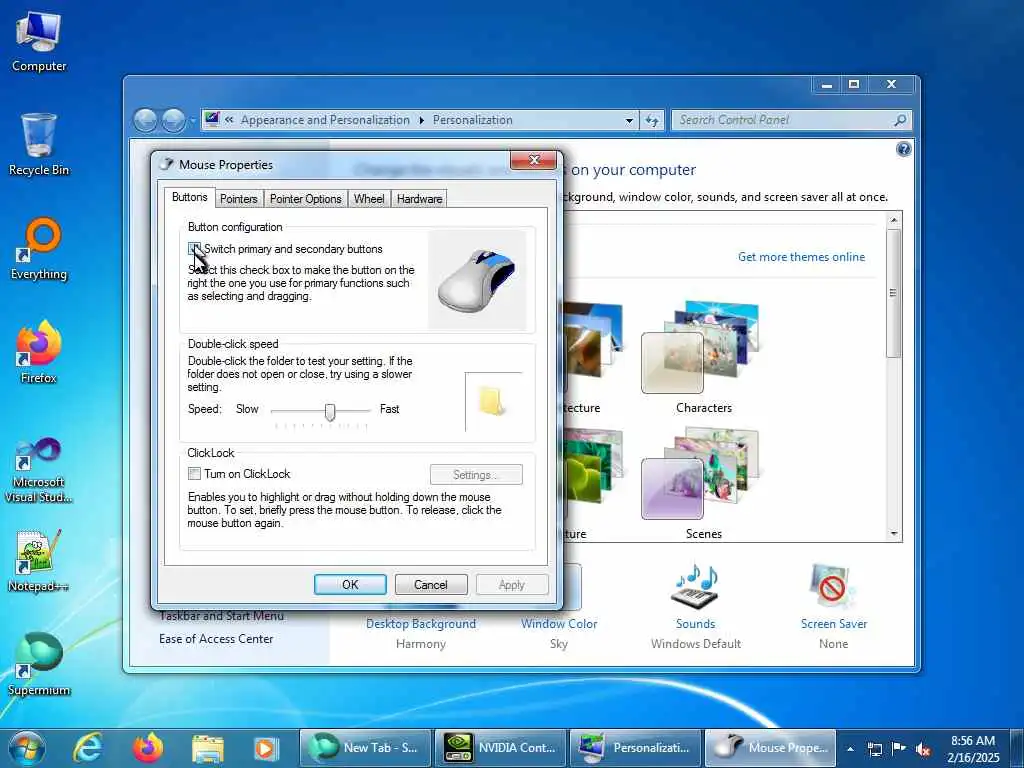The width and height of the screenshot is (1024, 768).
Task: Click the double-click speed slider thumb
Action: coord(330,412)
